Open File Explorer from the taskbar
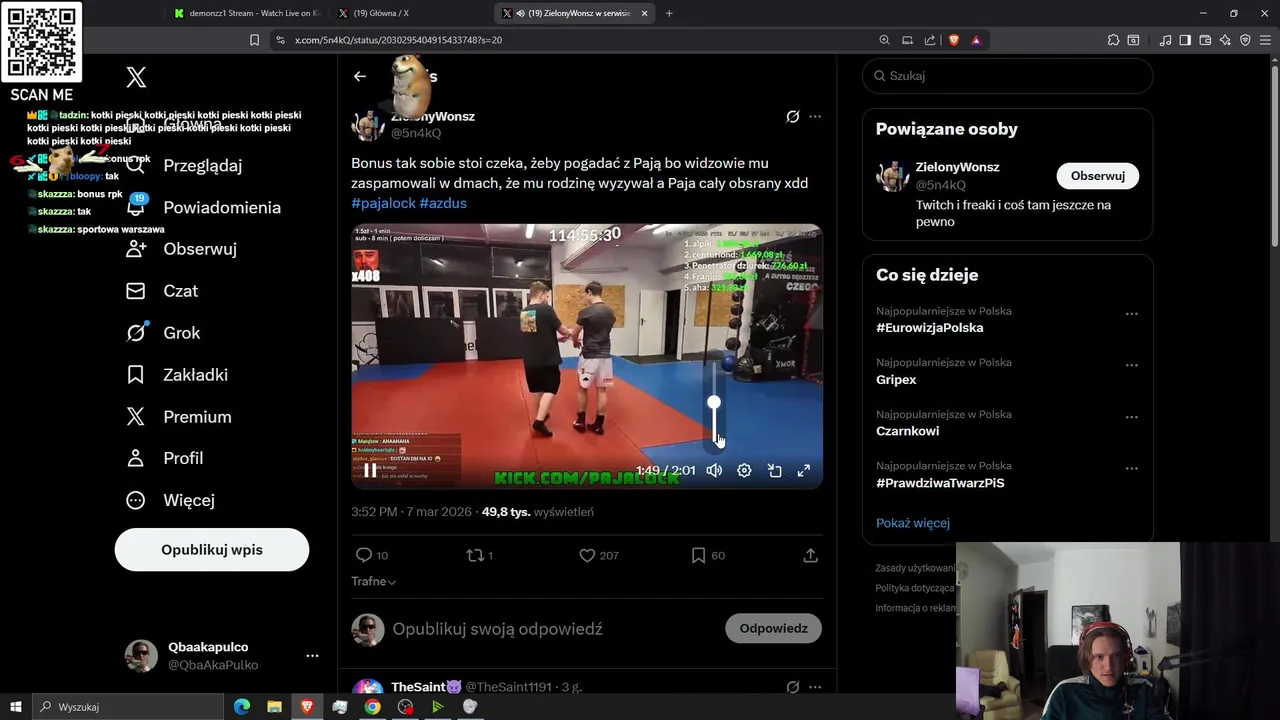 [274, 707]
